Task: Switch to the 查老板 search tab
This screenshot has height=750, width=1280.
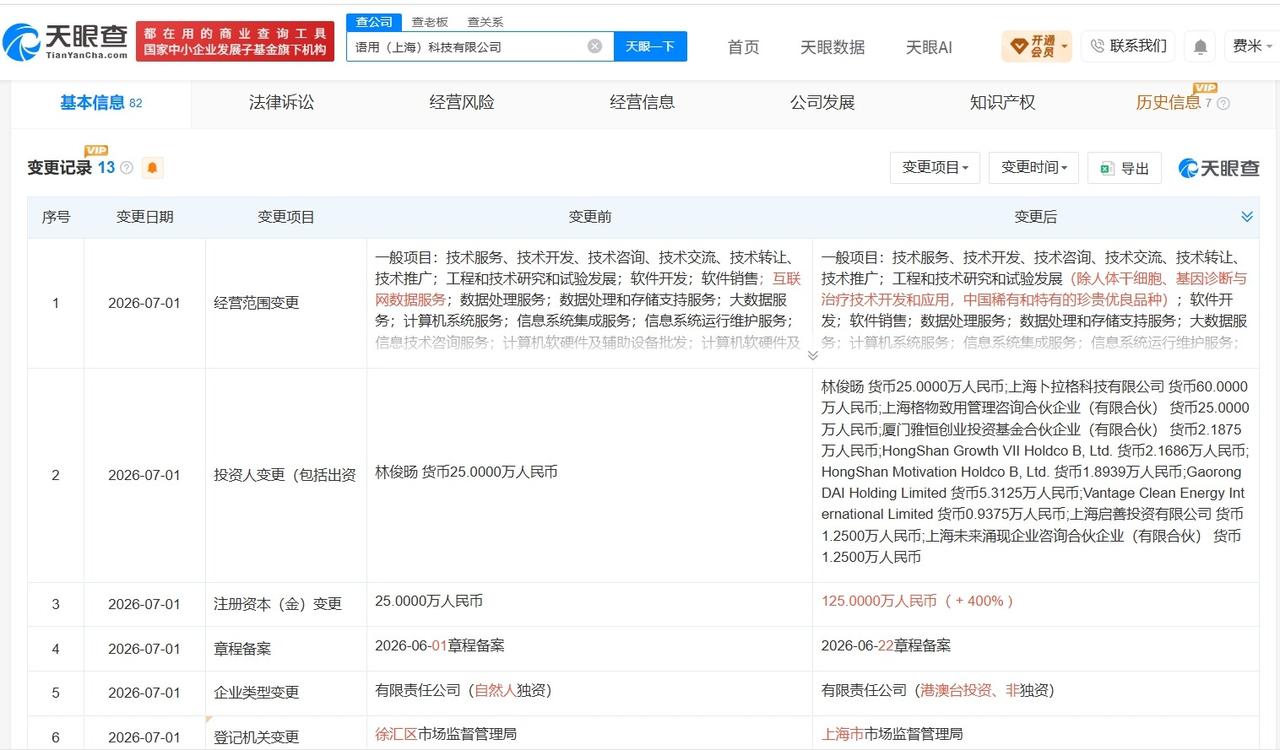Action: tap(430, 22)
